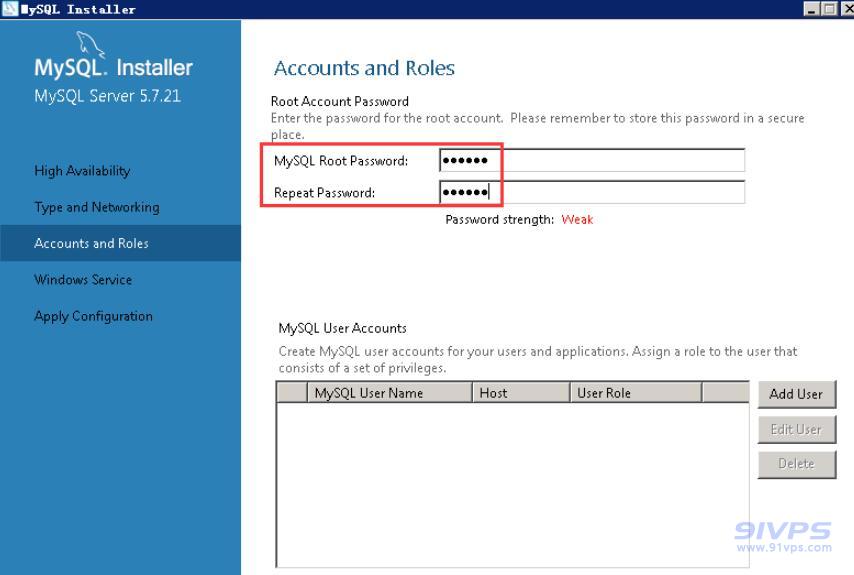Screen dimensions: 854x575
Task: Maximize the MySQL Installer window
Action: point(829,9)
